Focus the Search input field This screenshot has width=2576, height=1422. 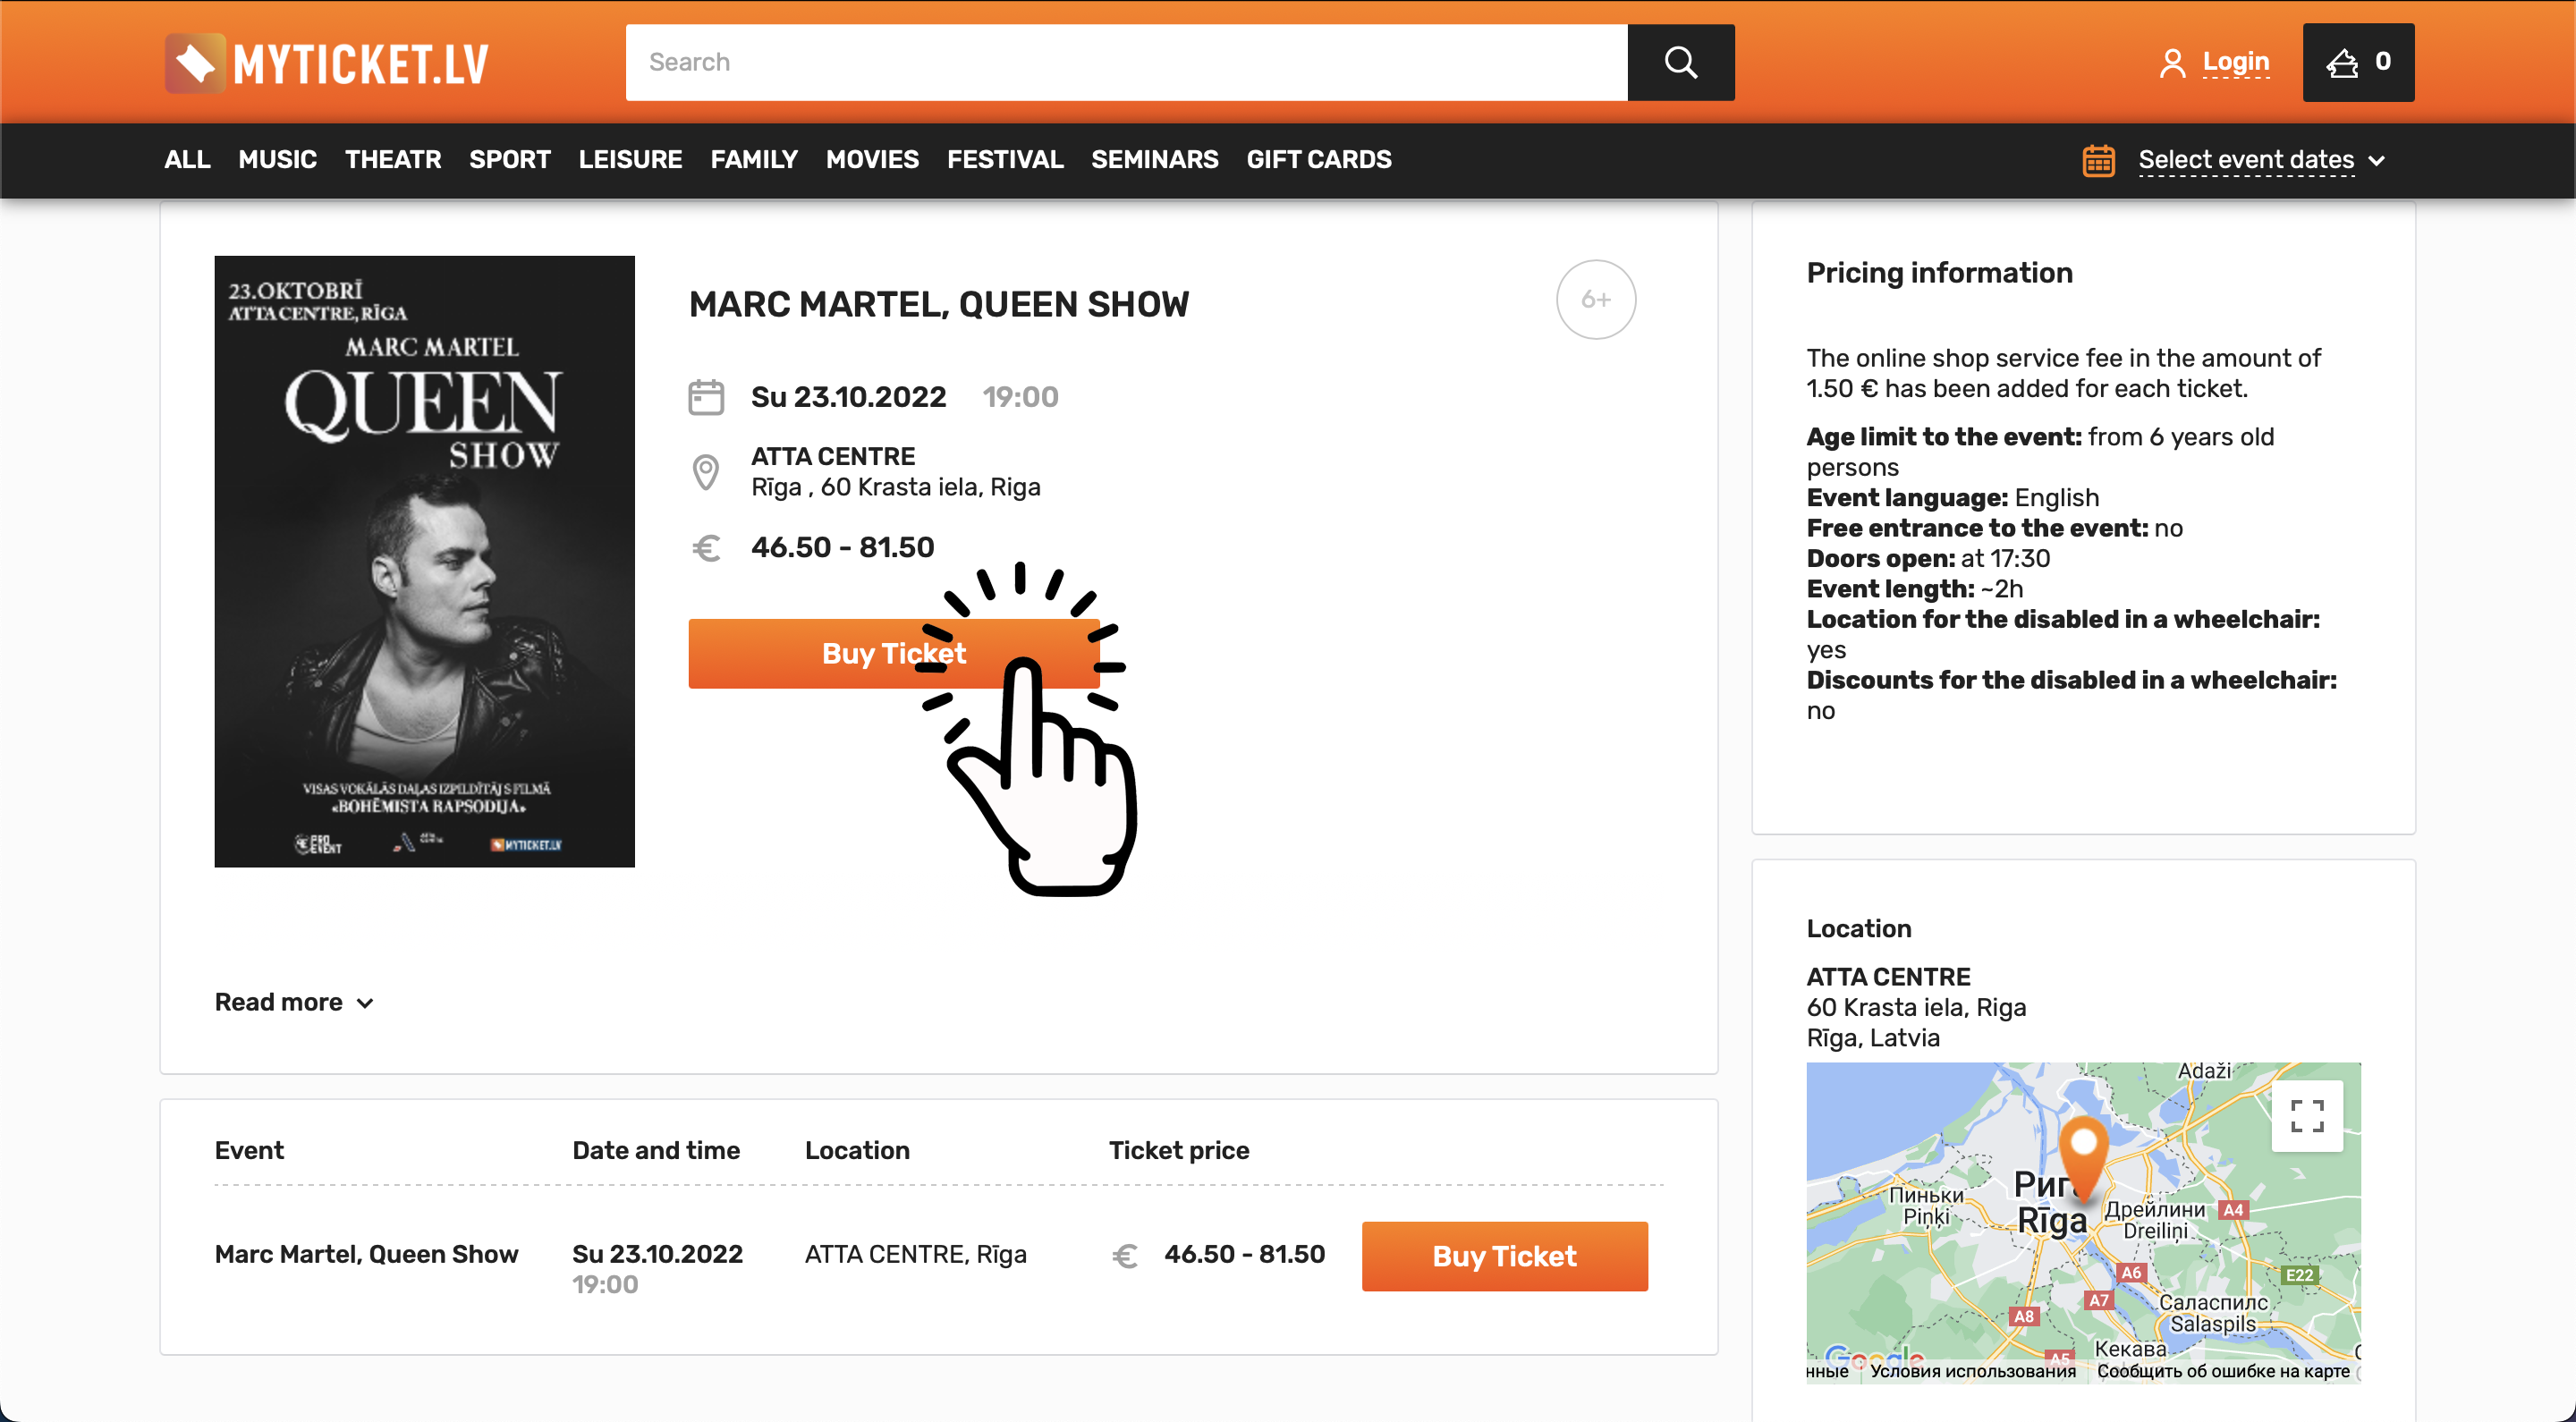[x=1126, y=62]
